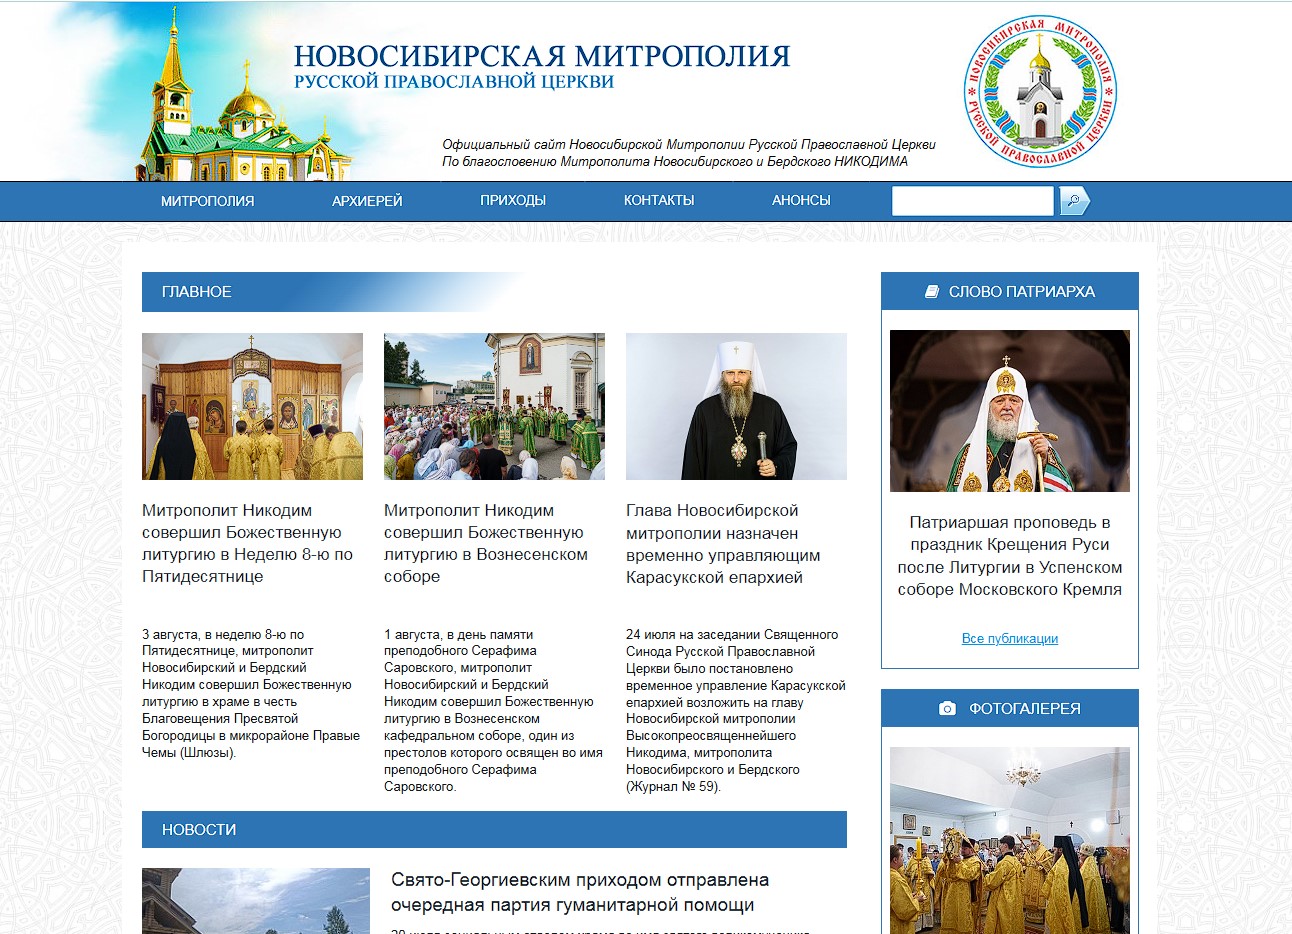Follow the Все публикации link
The width and height of the screenshot is (1292, 934).
(1010, 638)
